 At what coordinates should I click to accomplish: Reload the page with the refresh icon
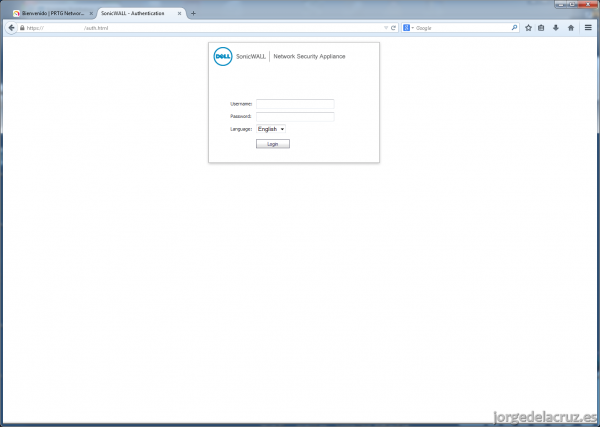pos(393,28)
